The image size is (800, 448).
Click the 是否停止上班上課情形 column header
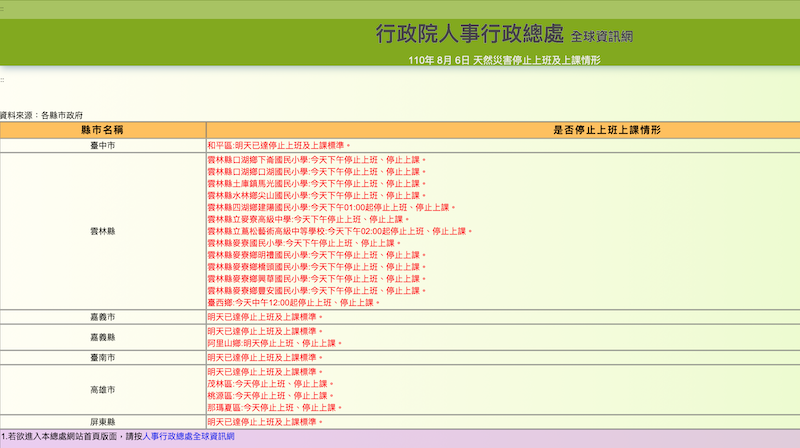pos(607,130)
